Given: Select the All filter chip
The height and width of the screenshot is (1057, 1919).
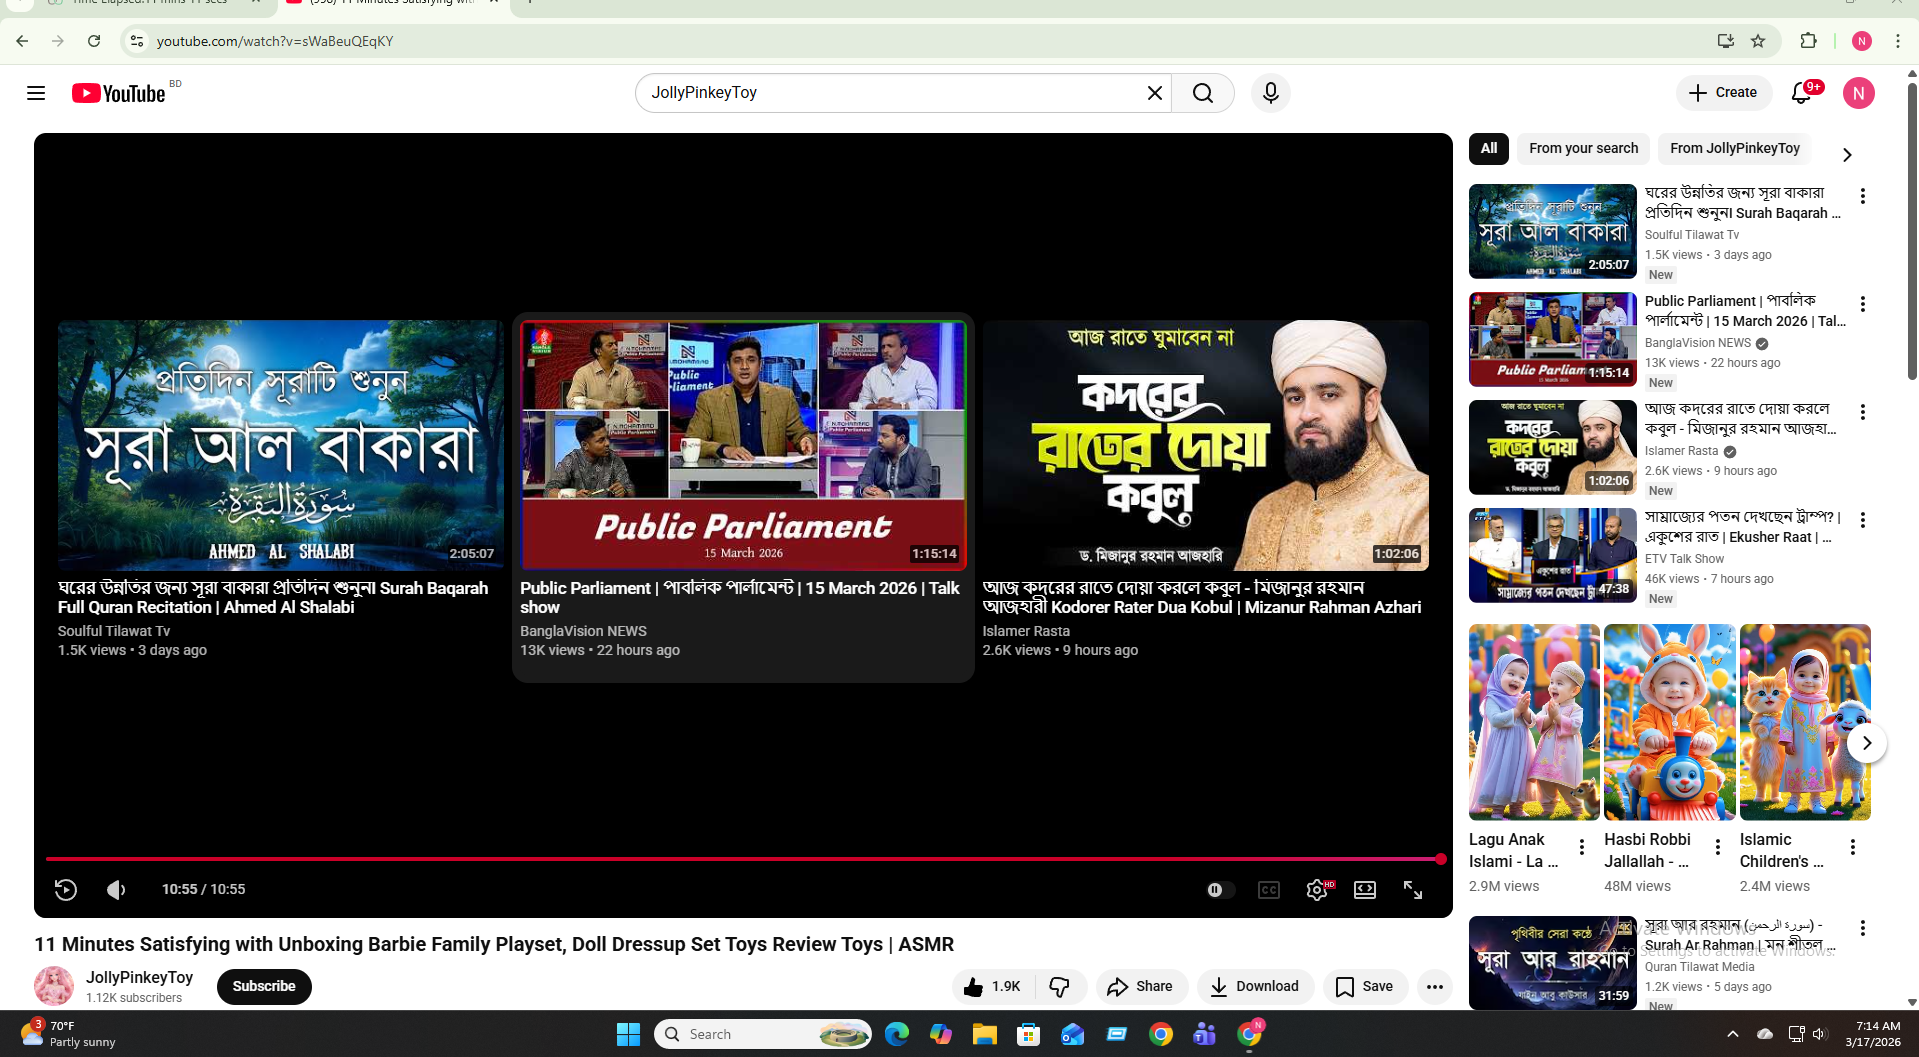Looking at the screenshot, I should 1489,148.
